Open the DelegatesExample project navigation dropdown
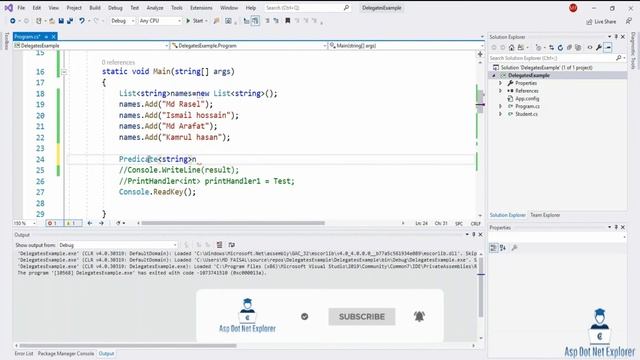The height and width of the screenshot is (360, 640). point(91,46)
